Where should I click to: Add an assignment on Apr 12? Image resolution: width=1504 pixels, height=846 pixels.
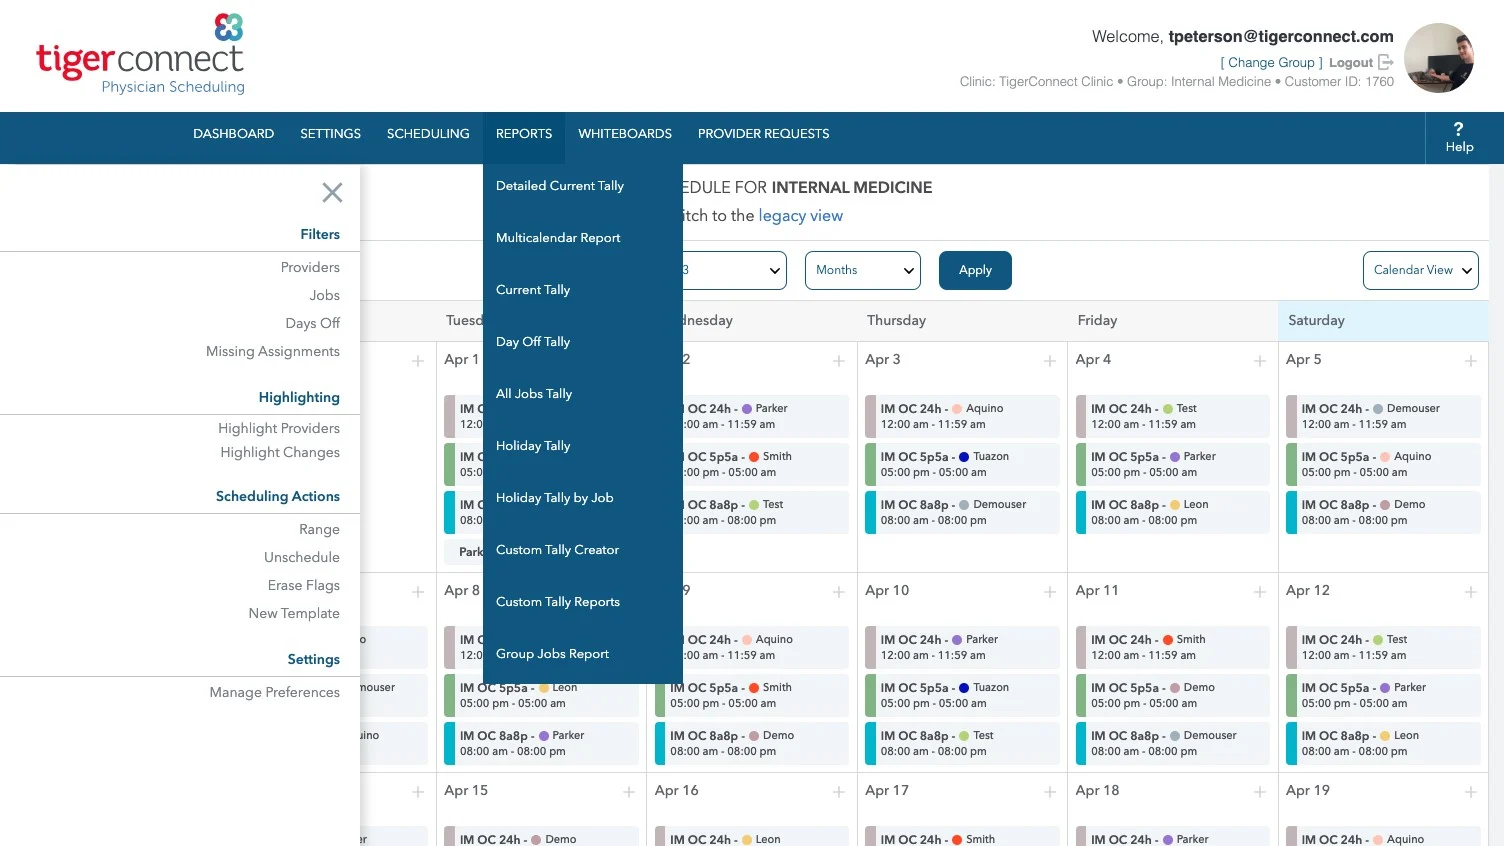click(x=1471, y=592)
